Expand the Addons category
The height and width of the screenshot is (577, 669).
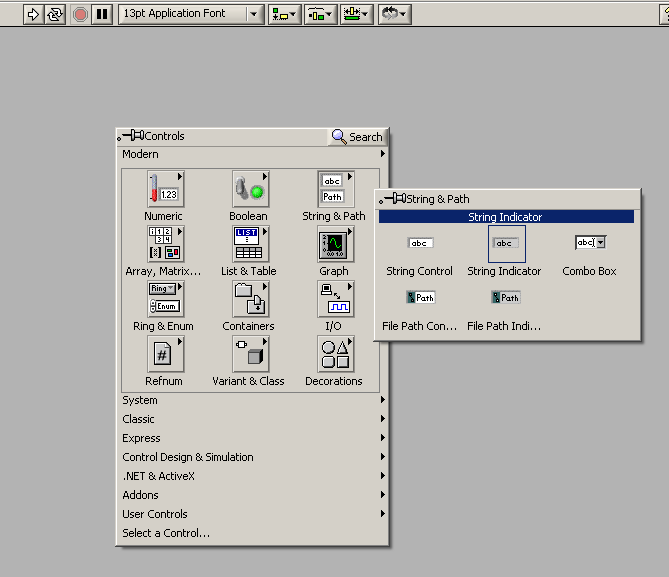(x=253, y=495)
